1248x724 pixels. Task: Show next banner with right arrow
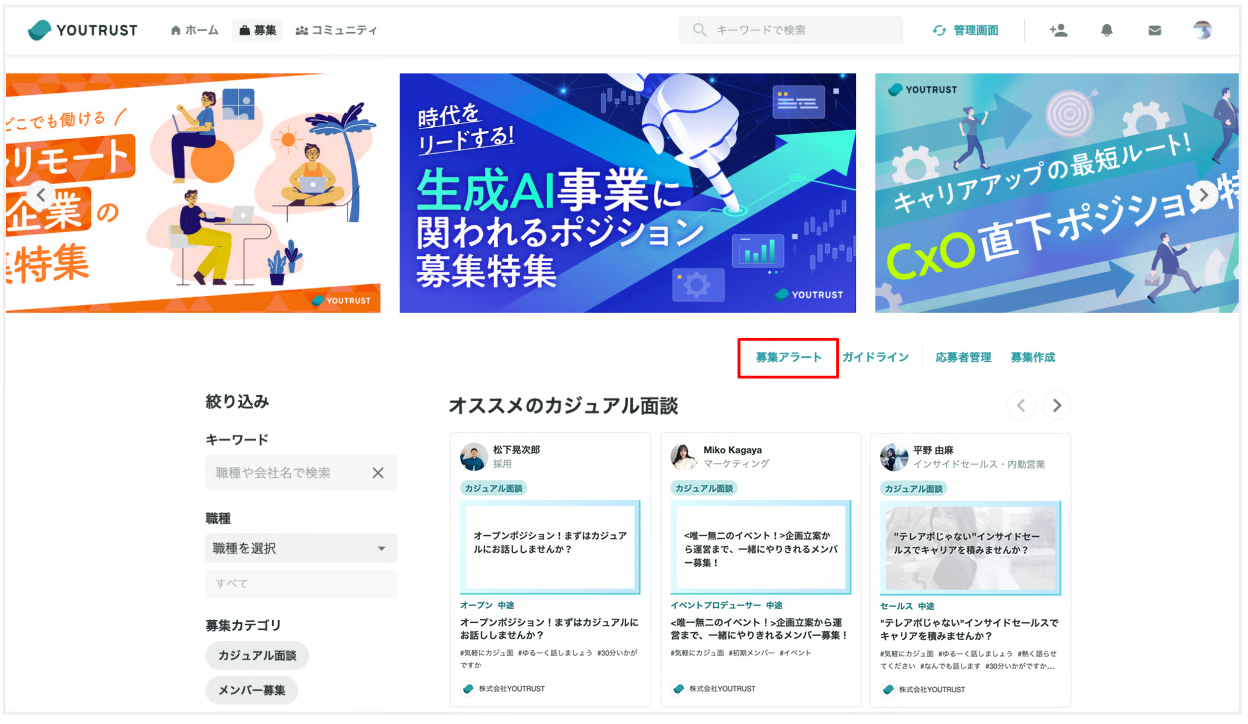click(1205, 194)
